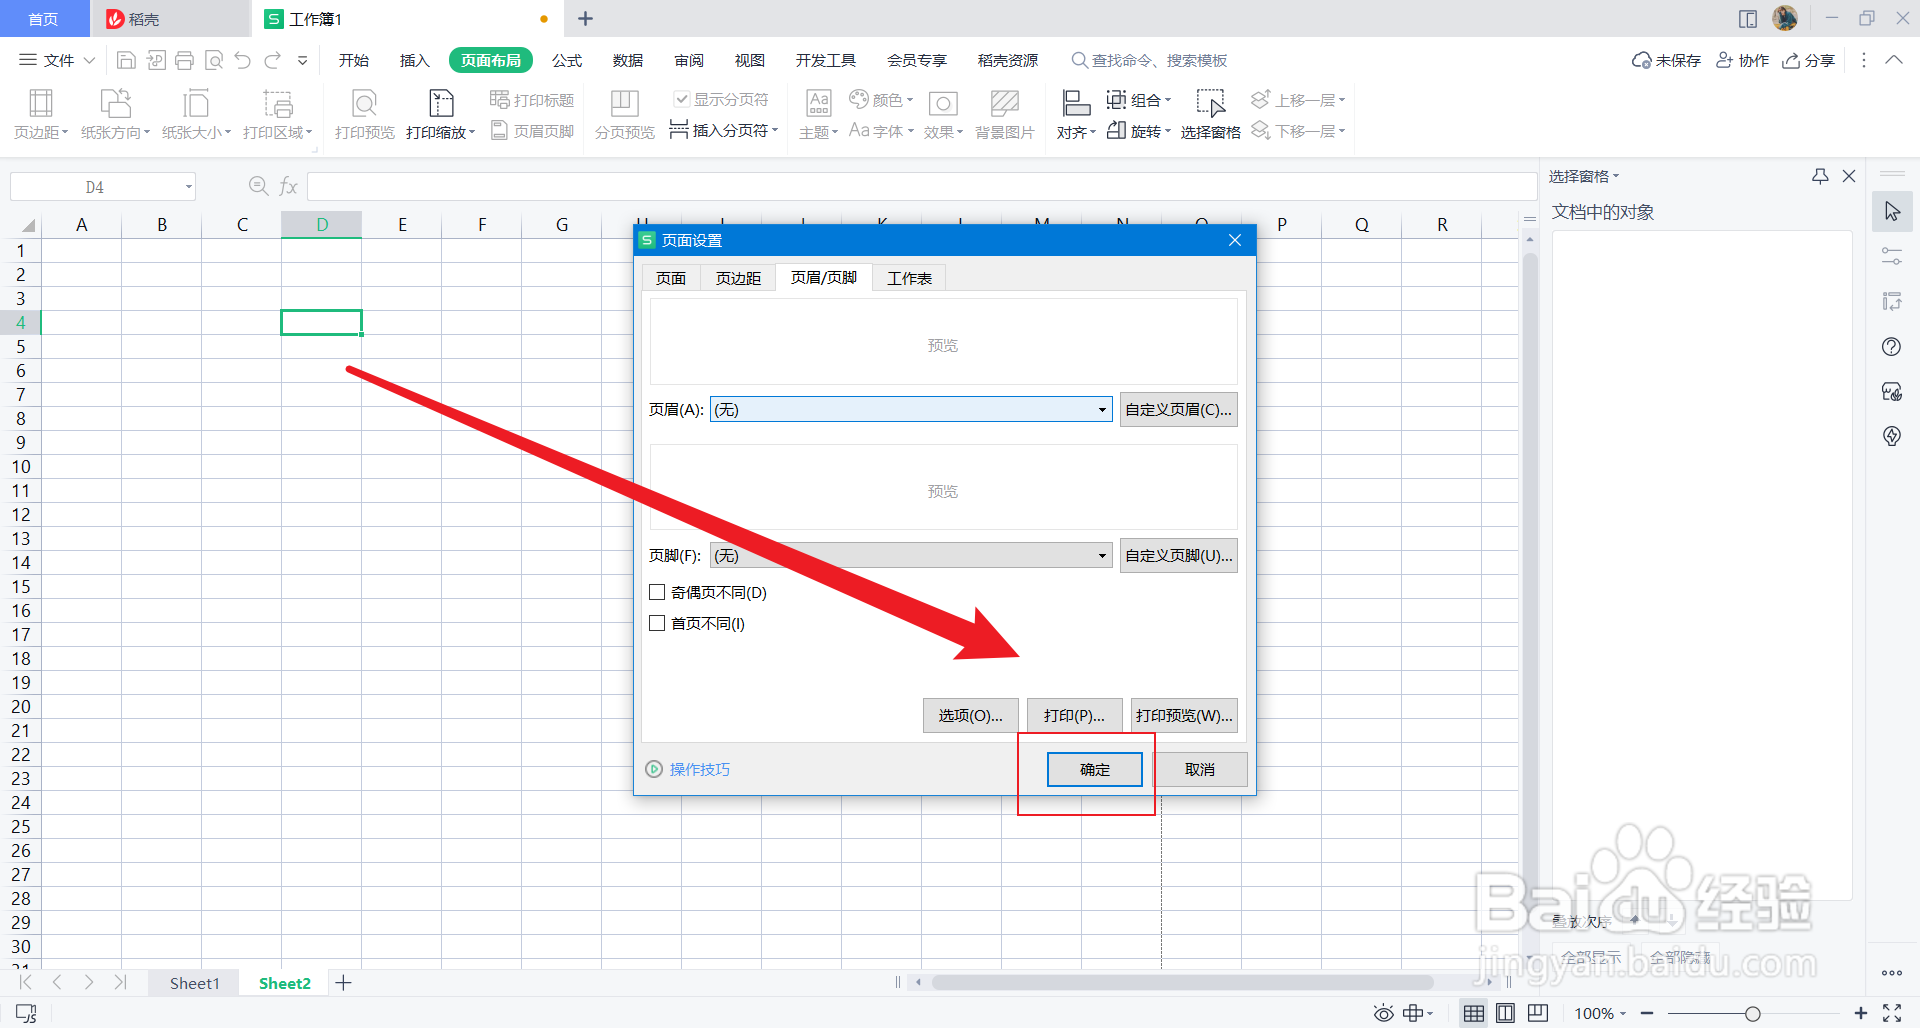This screenshot has height=1028, width=1920.
Task: Click the 取消 button
Action: tap(1200, 769)
